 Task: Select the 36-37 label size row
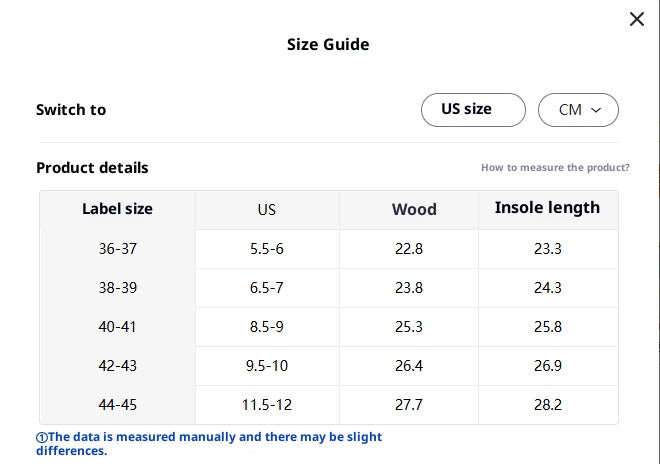click(117, 249)
